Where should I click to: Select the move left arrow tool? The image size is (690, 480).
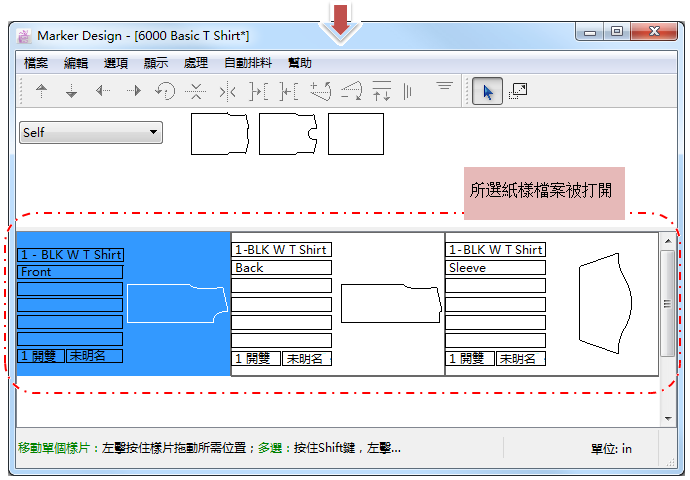coord(102,91)
